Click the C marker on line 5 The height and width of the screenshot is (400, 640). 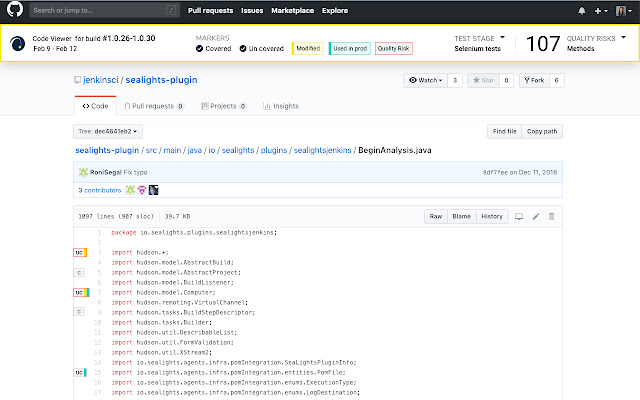79,273
